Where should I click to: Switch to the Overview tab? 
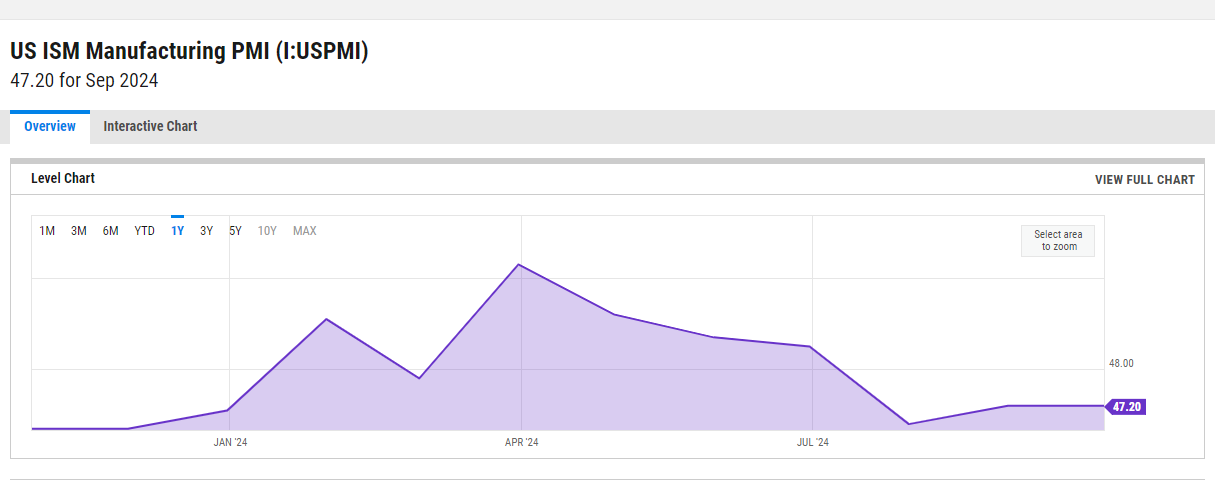50,127
